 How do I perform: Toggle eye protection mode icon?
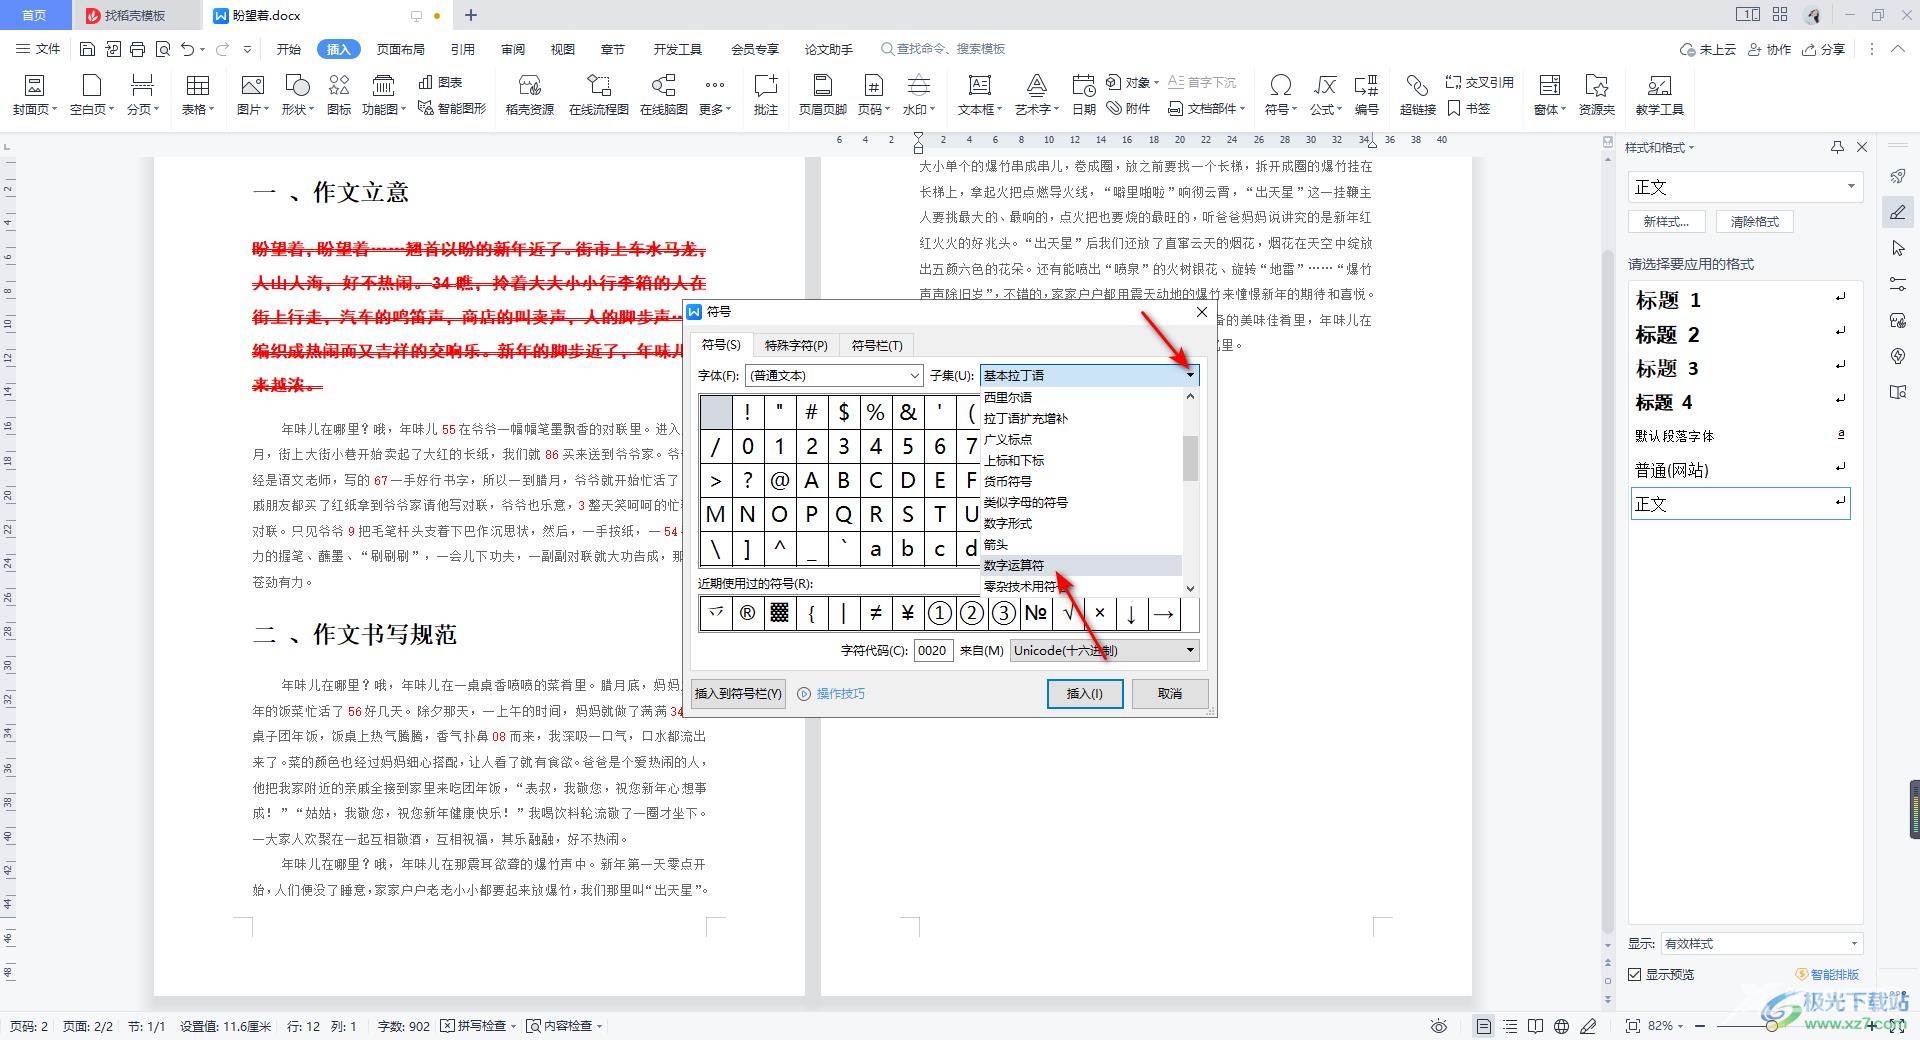1439,1026
